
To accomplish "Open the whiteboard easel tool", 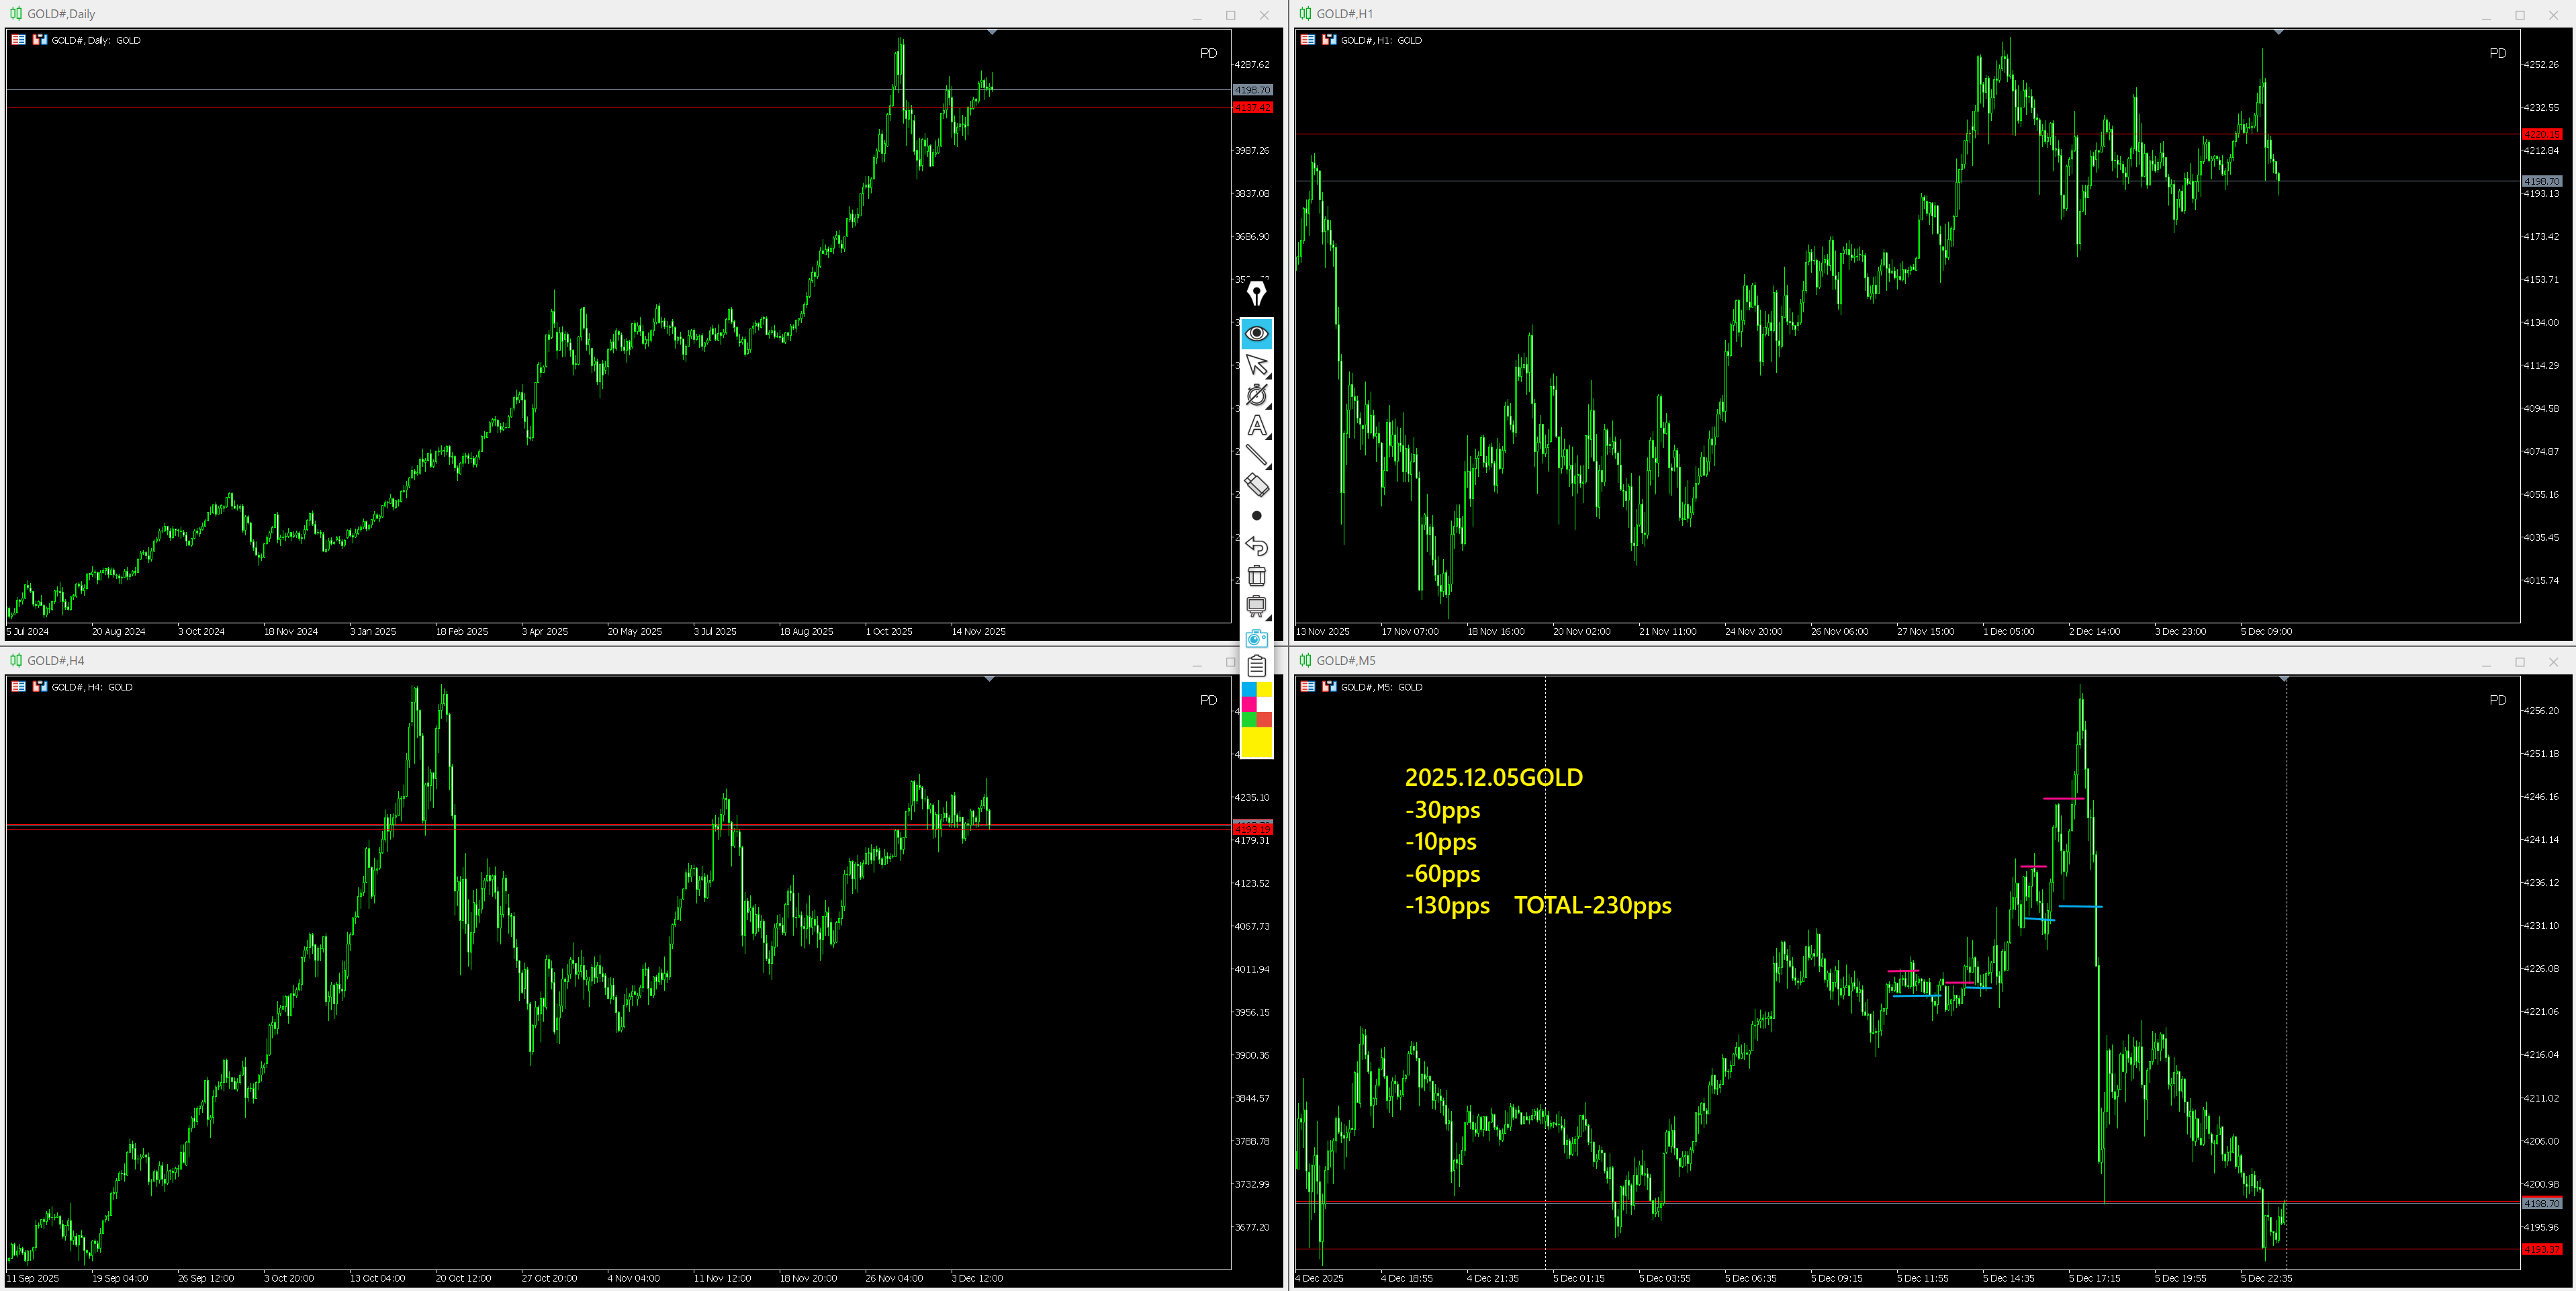I will pos(1256,606).
